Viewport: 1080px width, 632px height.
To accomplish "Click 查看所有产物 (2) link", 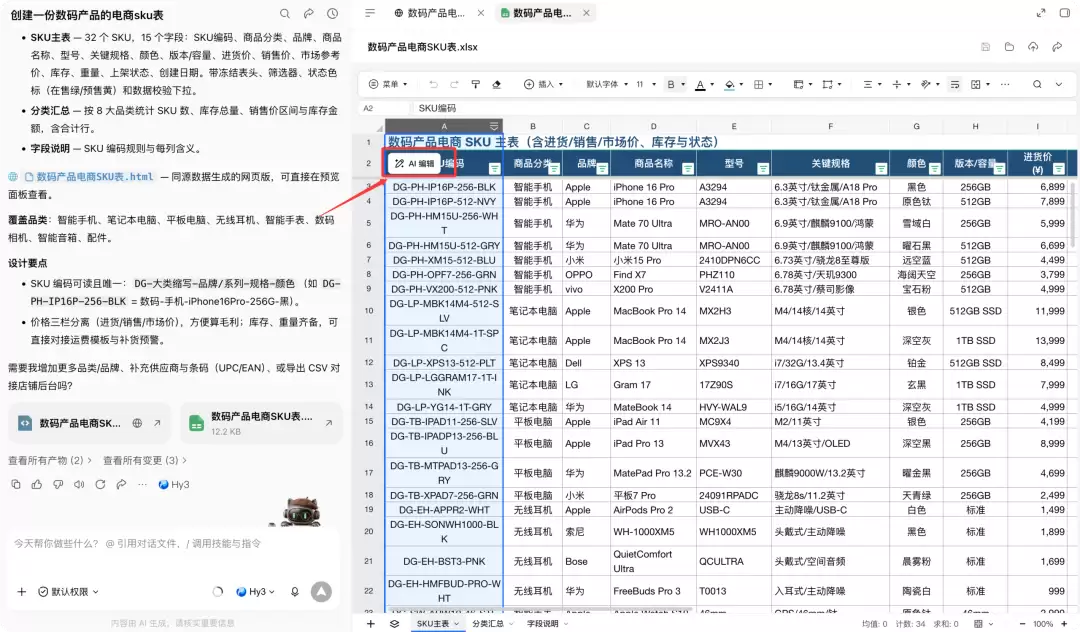I will (x=50, y=460).
